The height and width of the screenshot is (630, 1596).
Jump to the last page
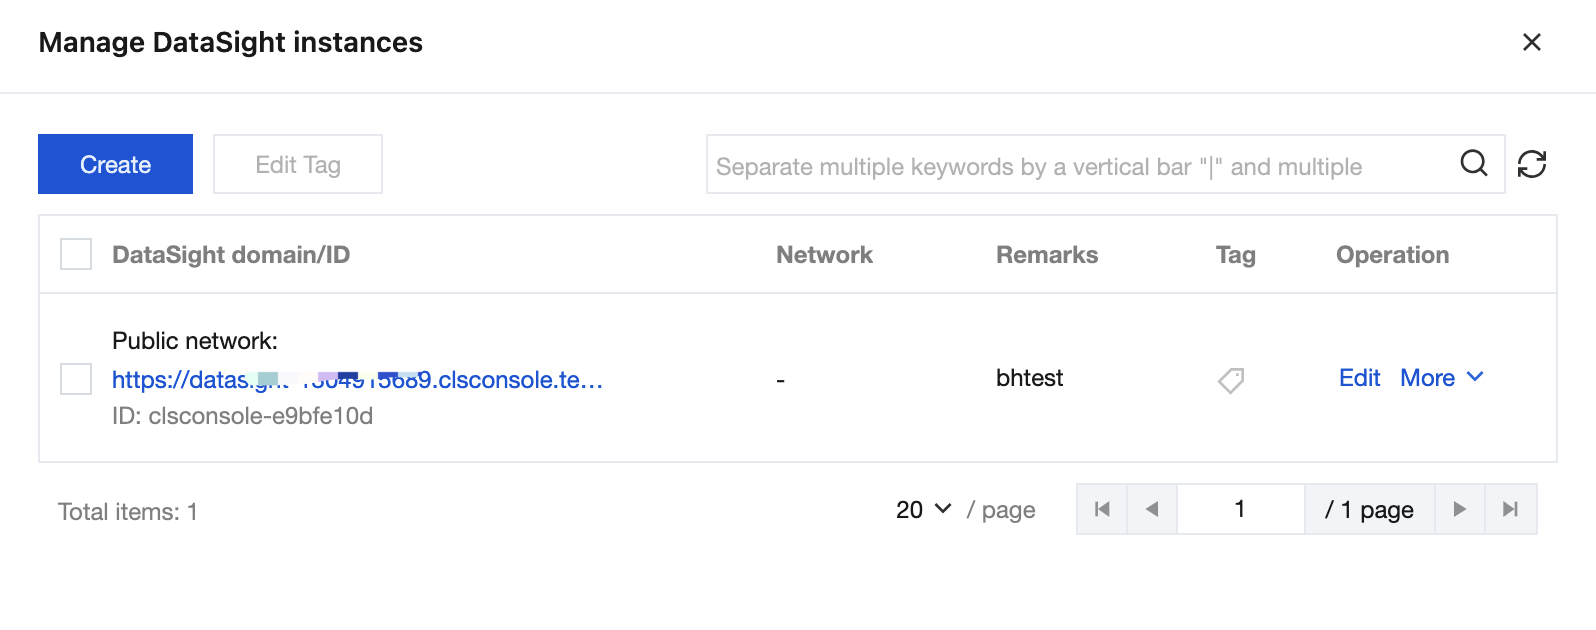click(x=1511, y=510)
